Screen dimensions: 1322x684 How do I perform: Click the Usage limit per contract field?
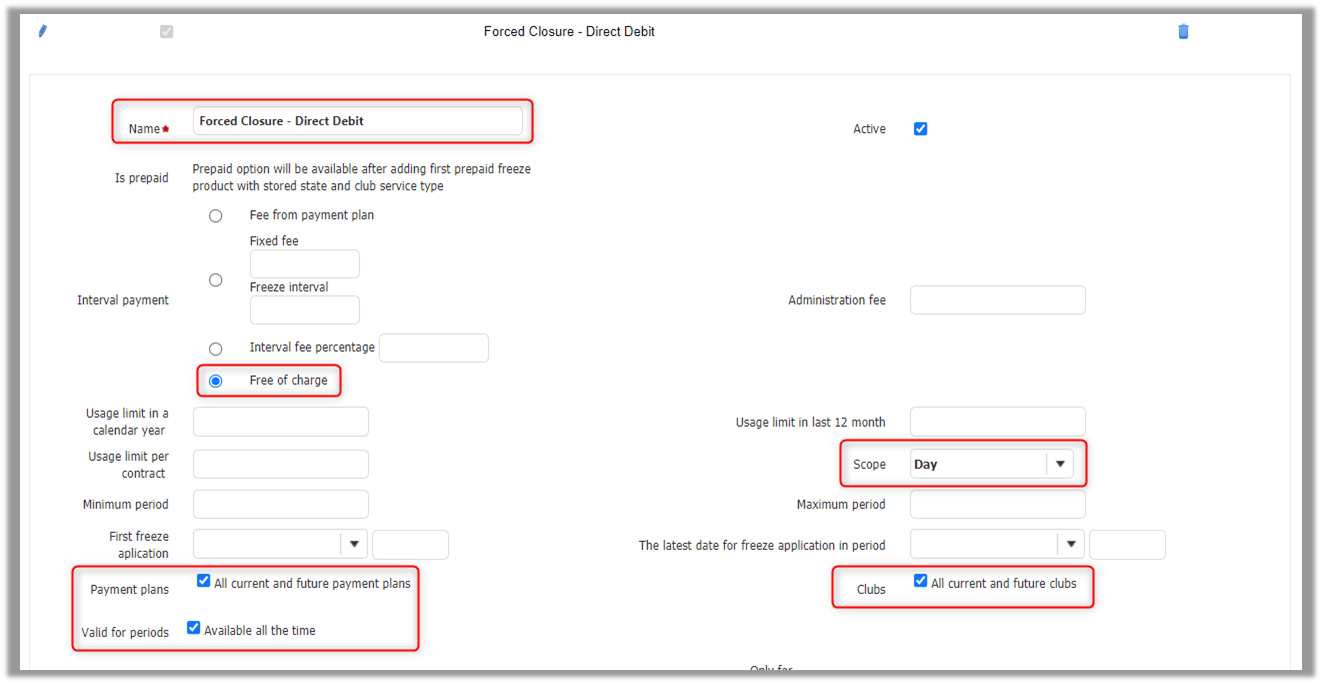(280, 464)
